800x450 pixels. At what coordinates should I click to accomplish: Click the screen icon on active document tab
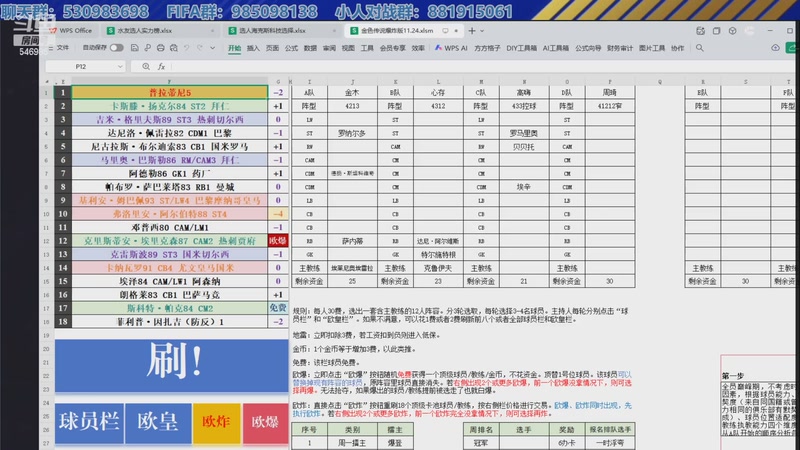(x=445, y=31)
